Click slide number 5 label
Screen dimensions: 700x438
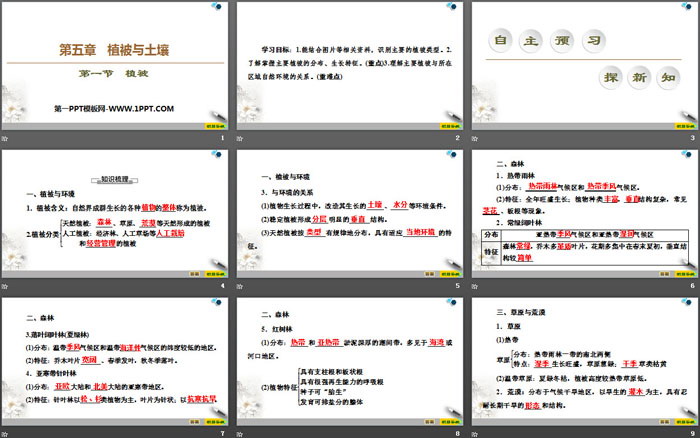pos(458,286)
